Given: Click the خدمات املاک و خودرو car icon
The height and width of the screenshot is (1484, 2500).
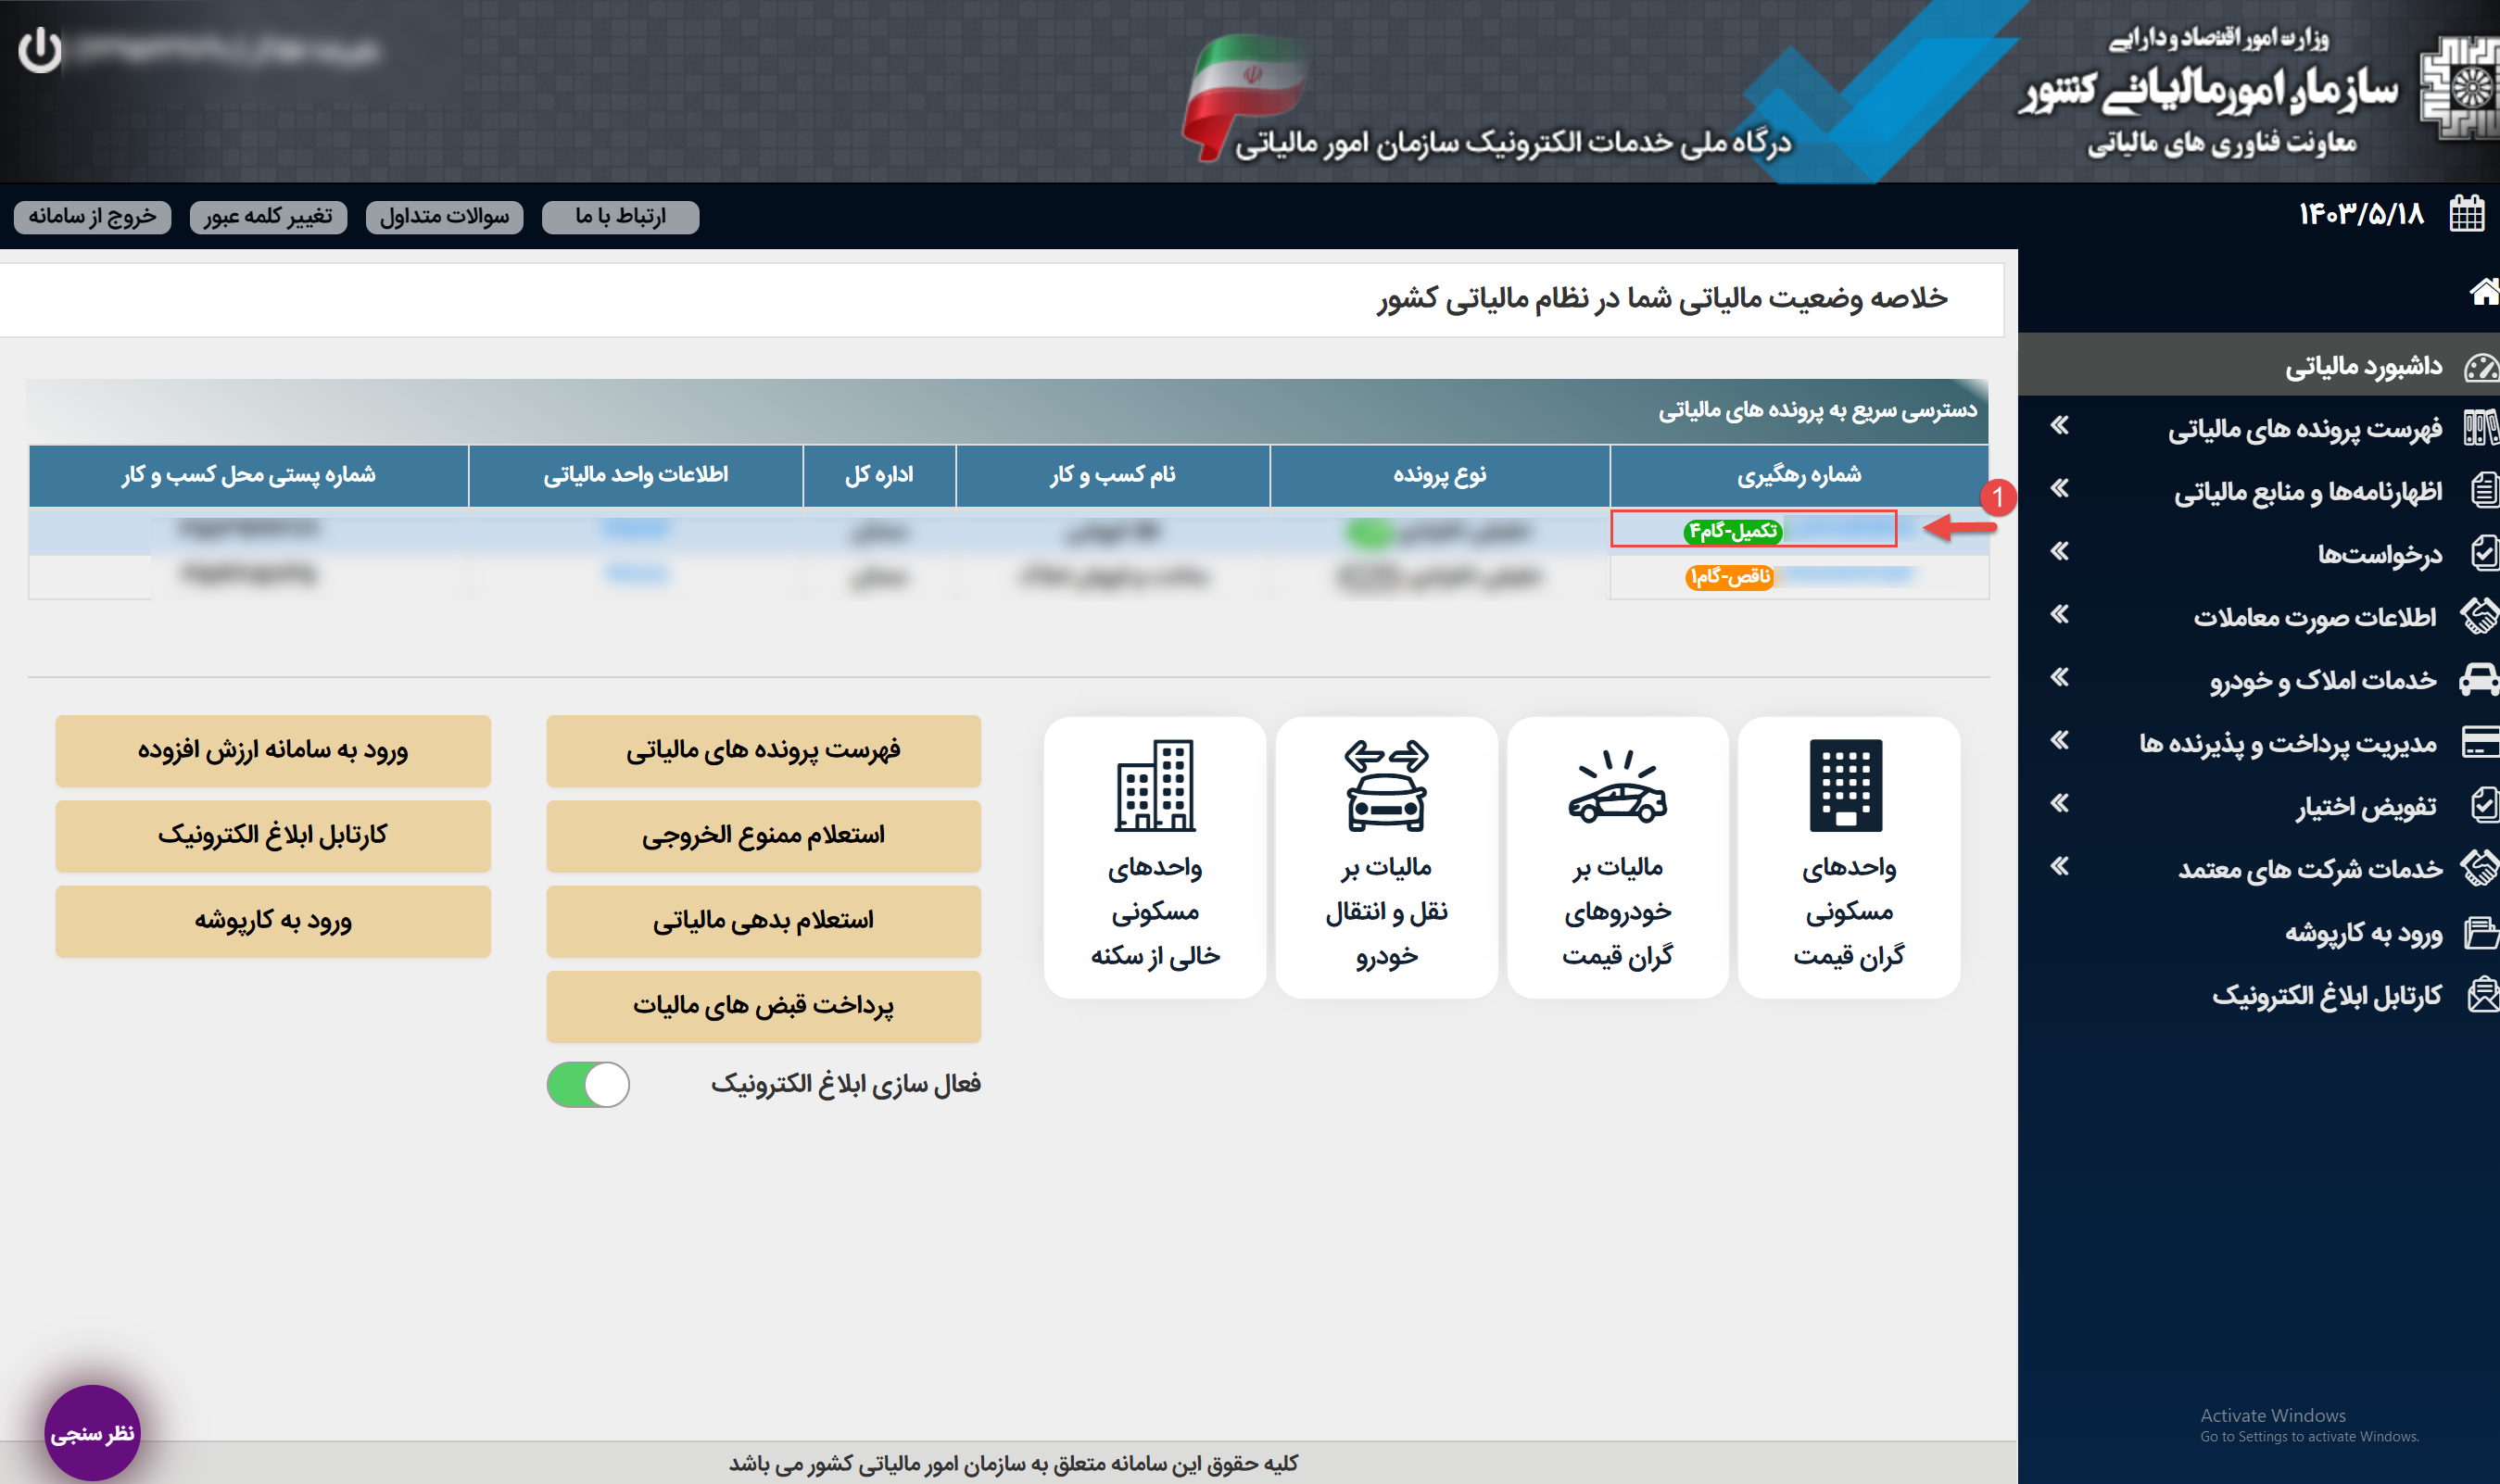Looking at the screenshot, I should click(x=2479, y=680).
